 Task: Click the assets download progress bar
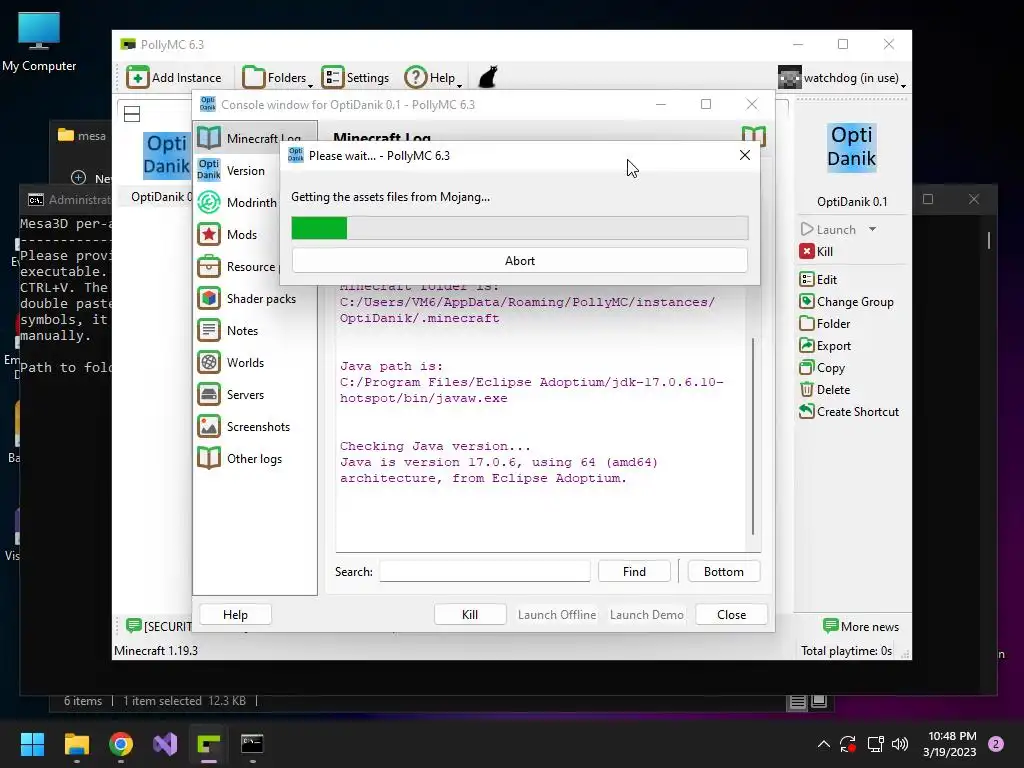[519, 228]
